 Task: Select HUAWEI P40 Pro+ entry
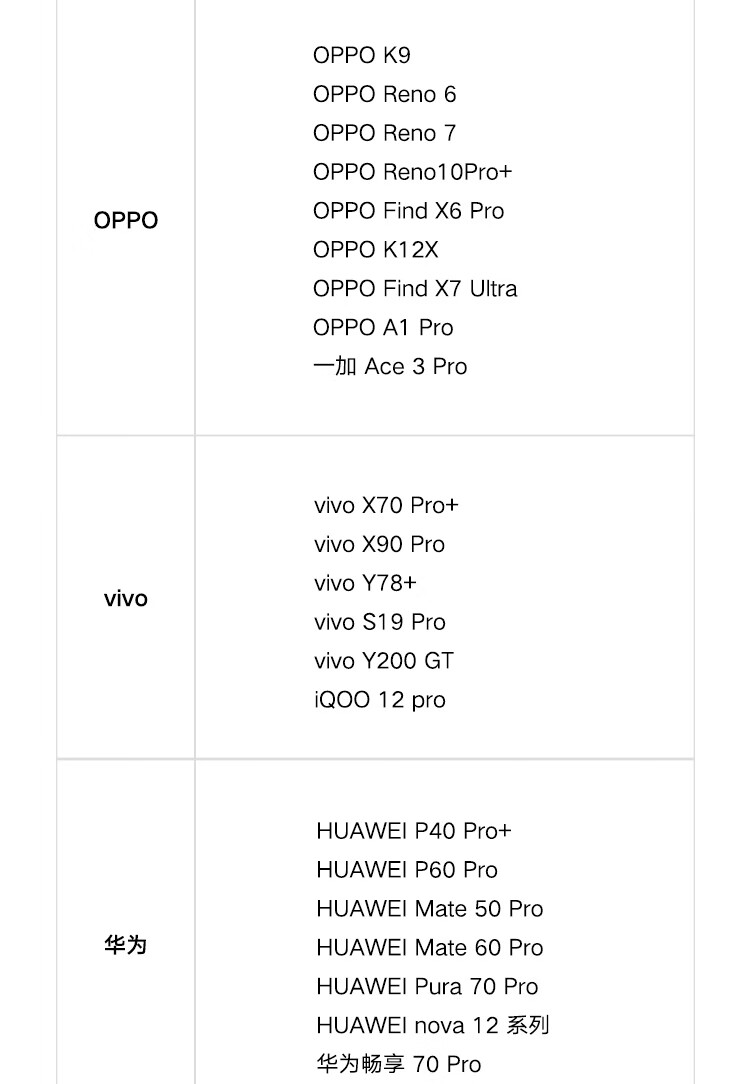pyautogui.click(x=413, y=831)
